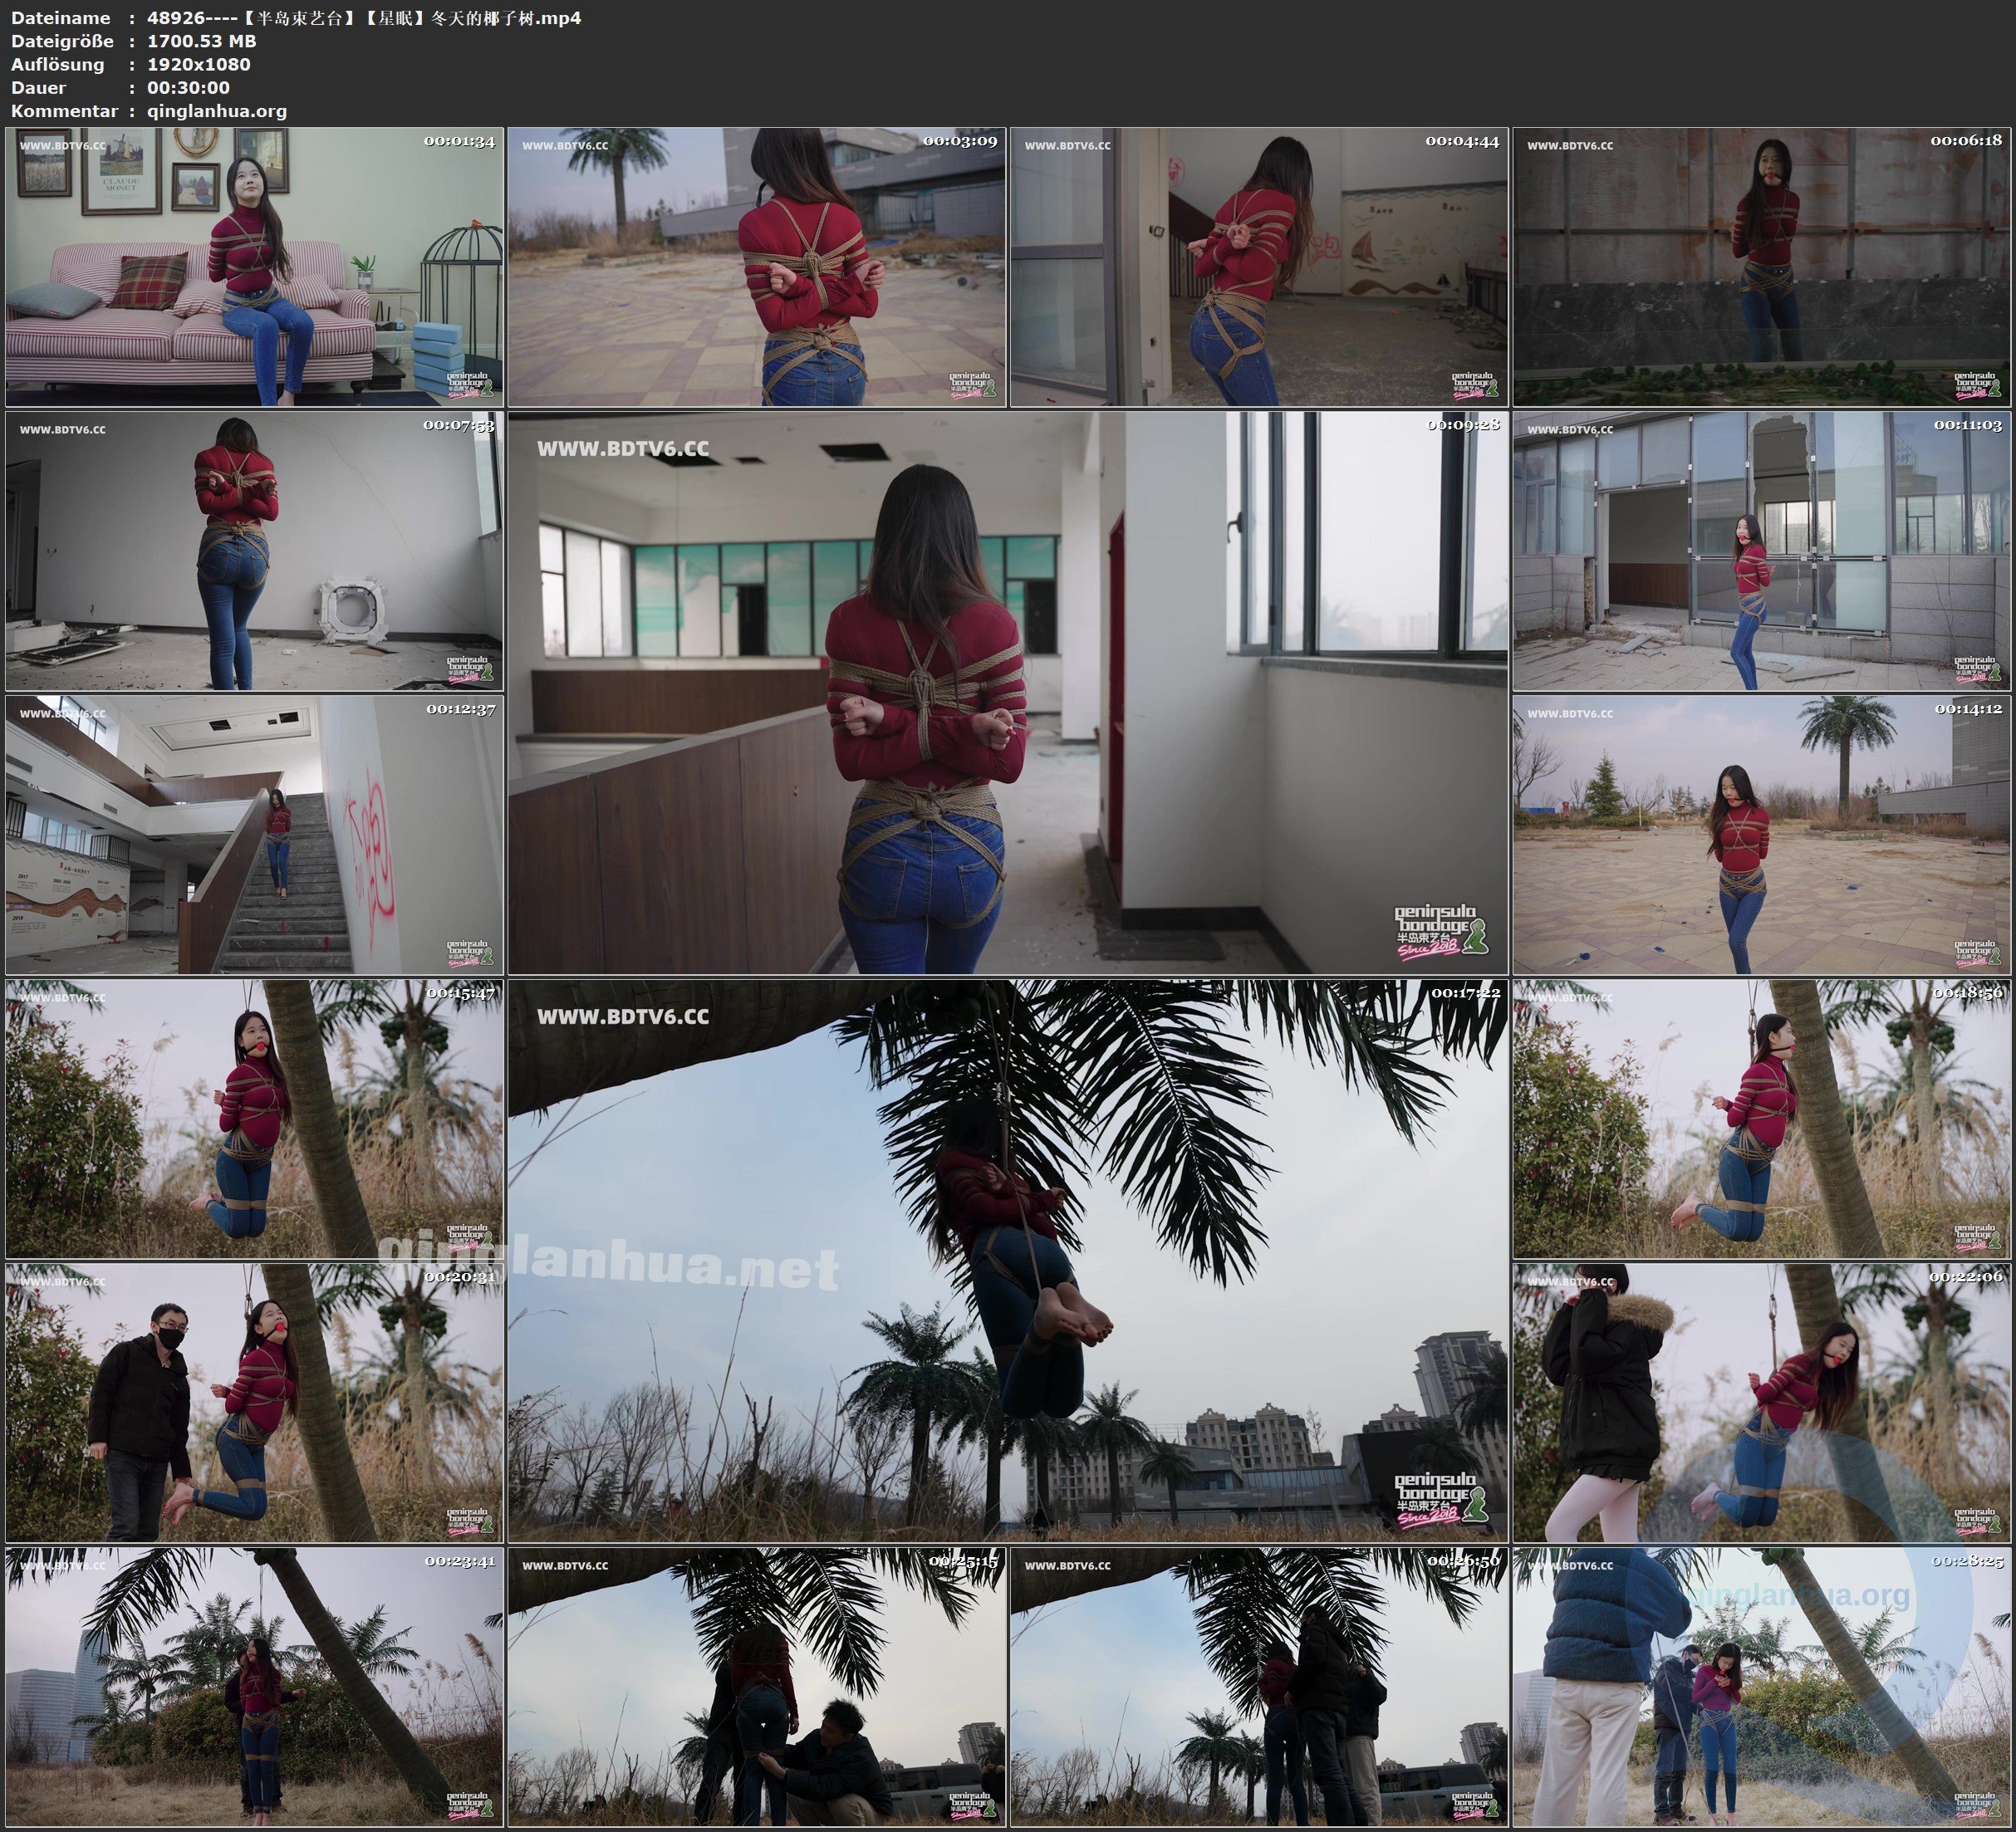Screen dimensions: 2016x1832
Task: Open the thumbnail marked 00:22:06
Action: click(x=1762, y=1403)
